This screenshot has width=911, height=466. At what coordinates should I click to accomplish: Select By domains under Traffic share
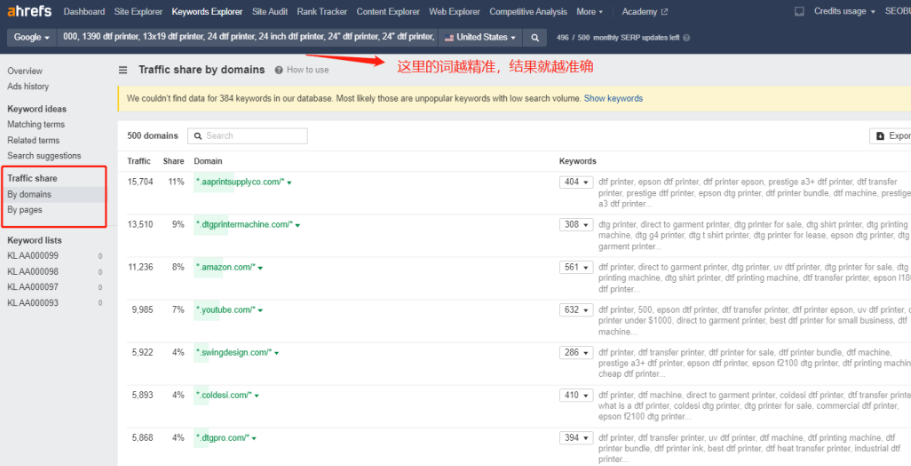pos(29,194)
